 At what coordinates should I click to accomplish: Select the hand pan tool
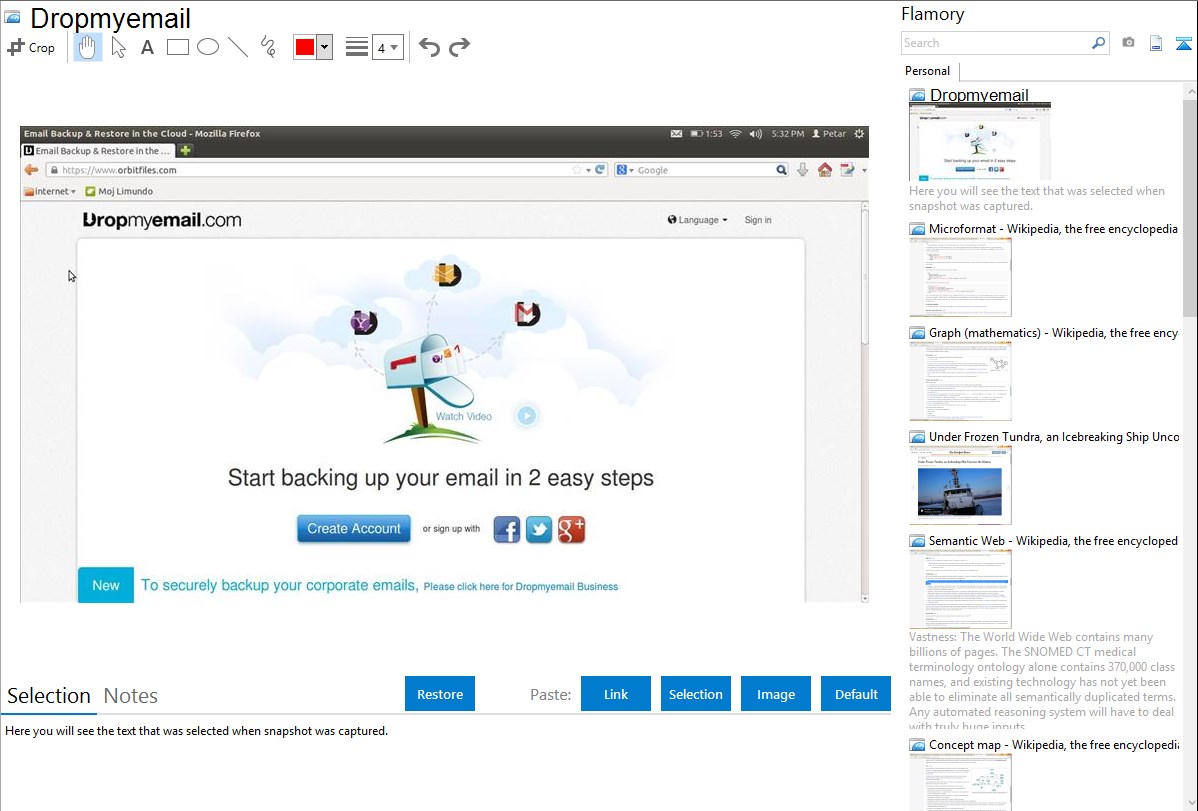point(87,47)
